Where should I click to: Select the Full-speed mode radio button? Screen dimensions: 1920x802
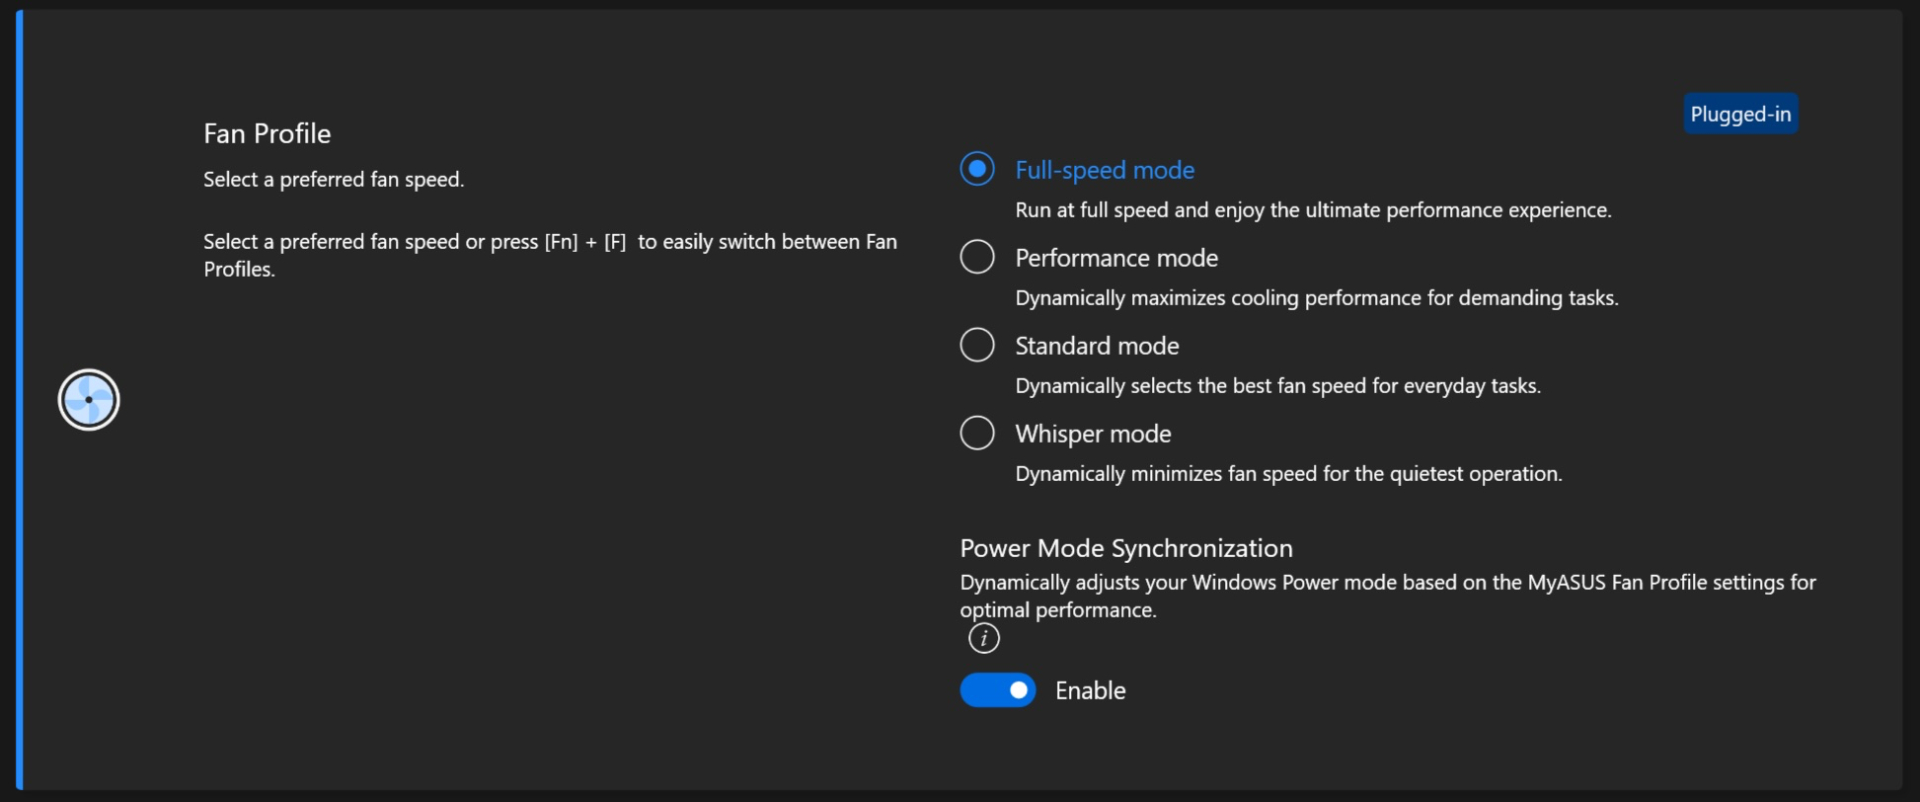(977, 169)
